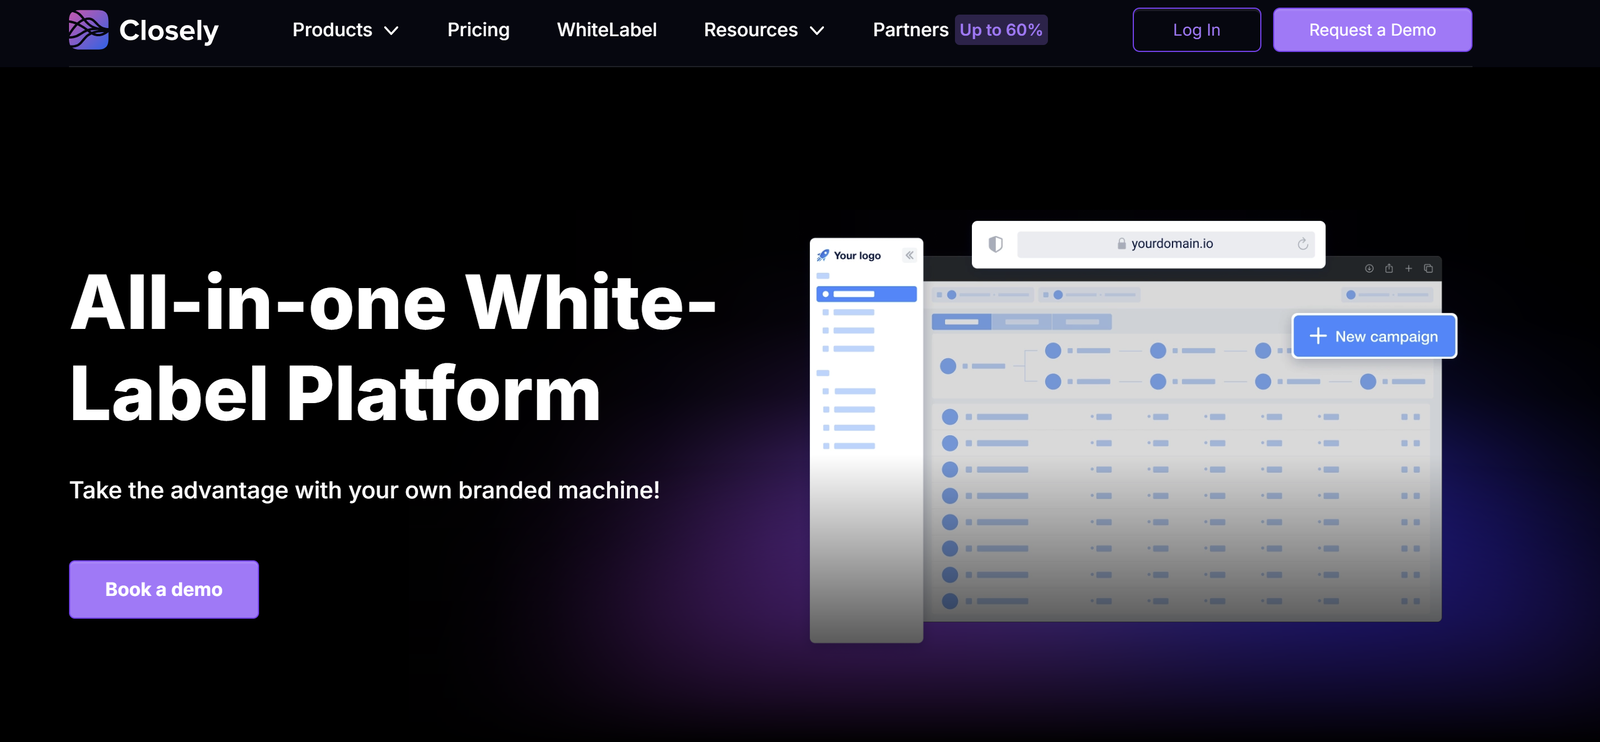Click the Log In button
The image size is (1600, 742).
click(x=1196, y=30)
